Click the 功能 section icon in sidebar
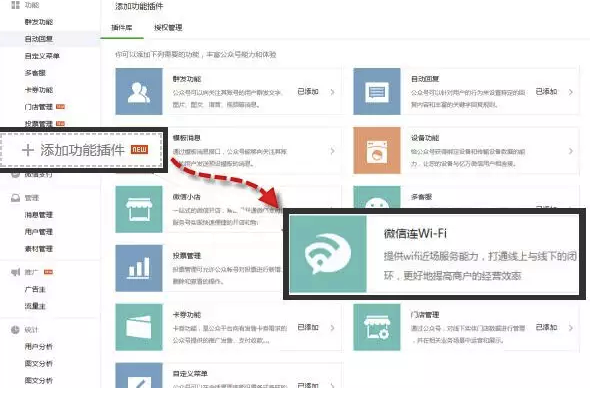 click(15, 5)
